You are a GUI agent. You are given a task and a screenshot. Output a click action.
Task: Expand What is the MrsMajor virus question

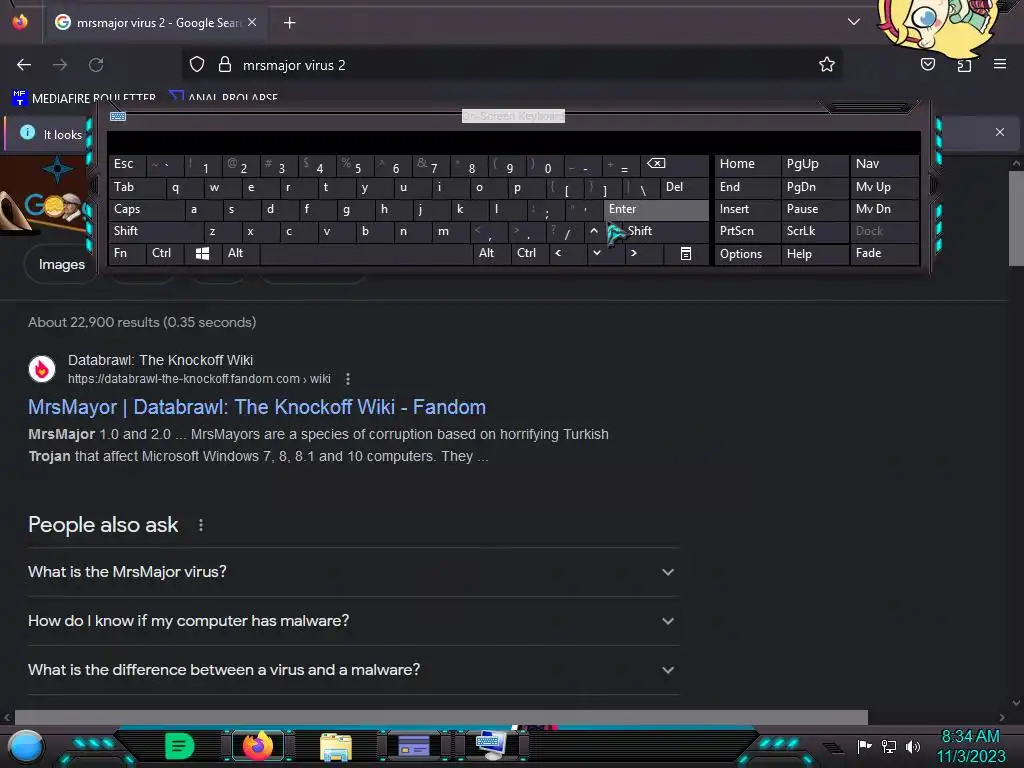pos(353,572)
